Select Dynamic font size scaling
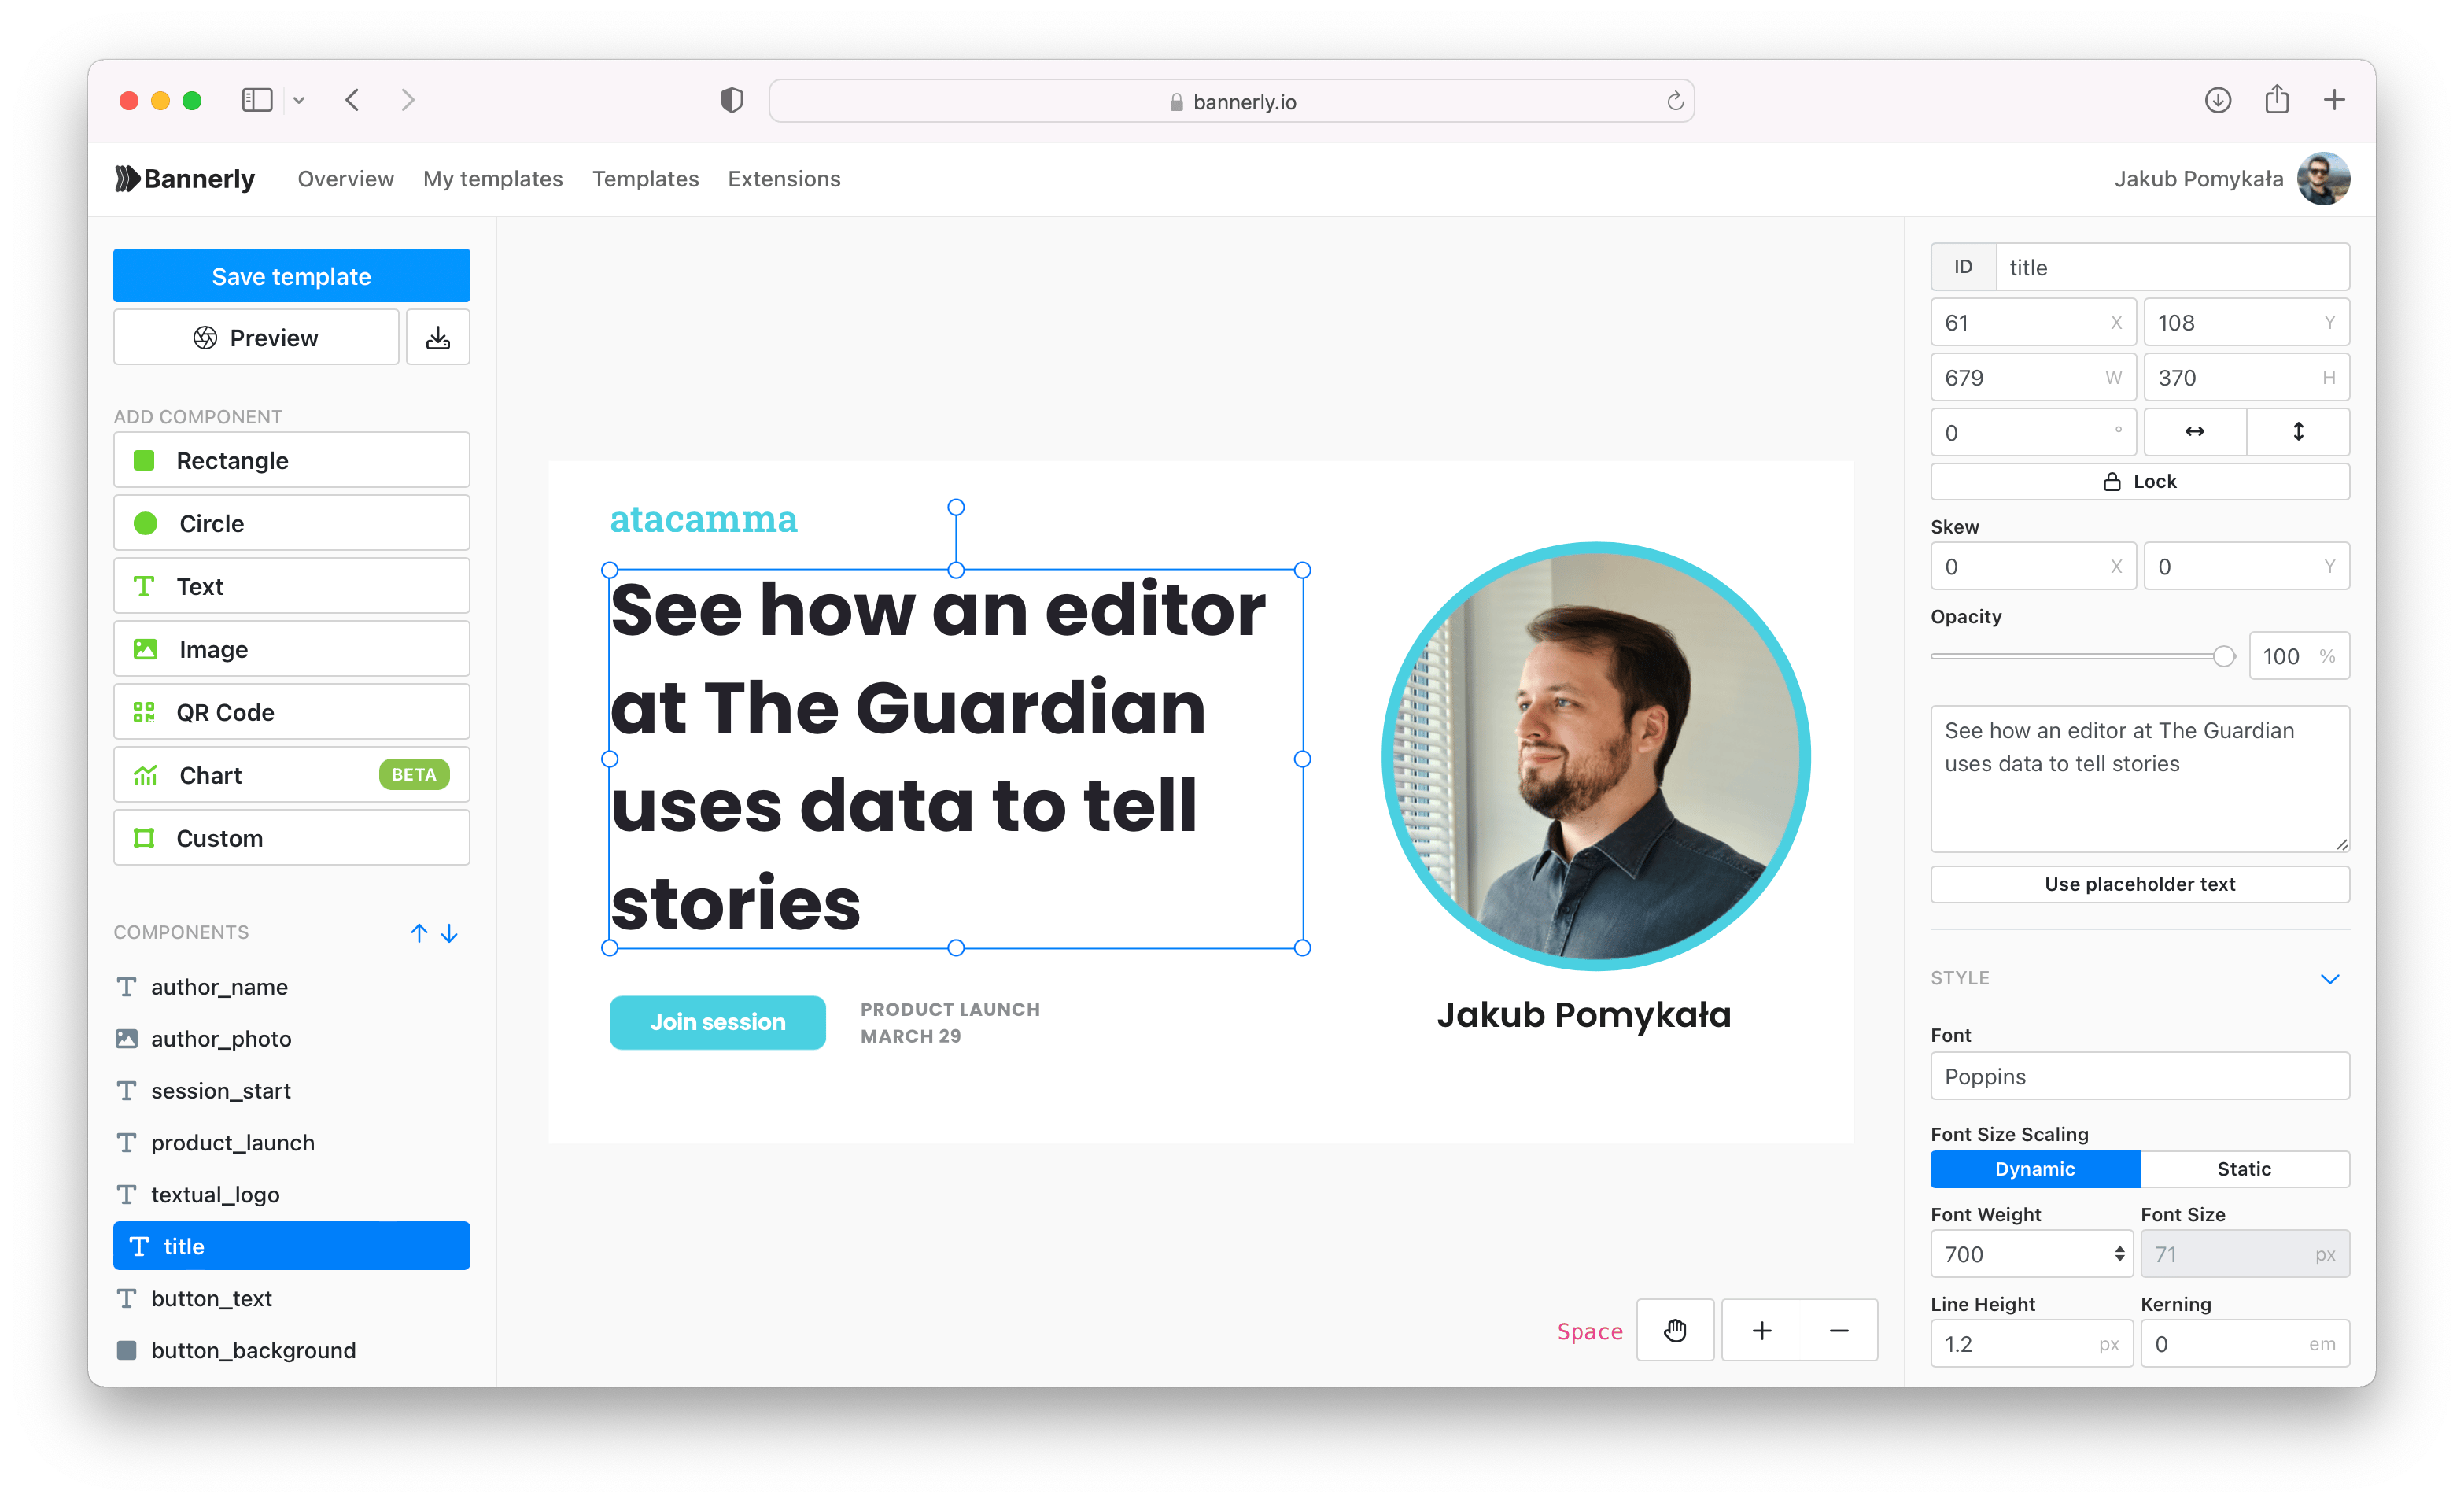The width and height of the screenshot is (2464, 1503). [2035, 1169]
